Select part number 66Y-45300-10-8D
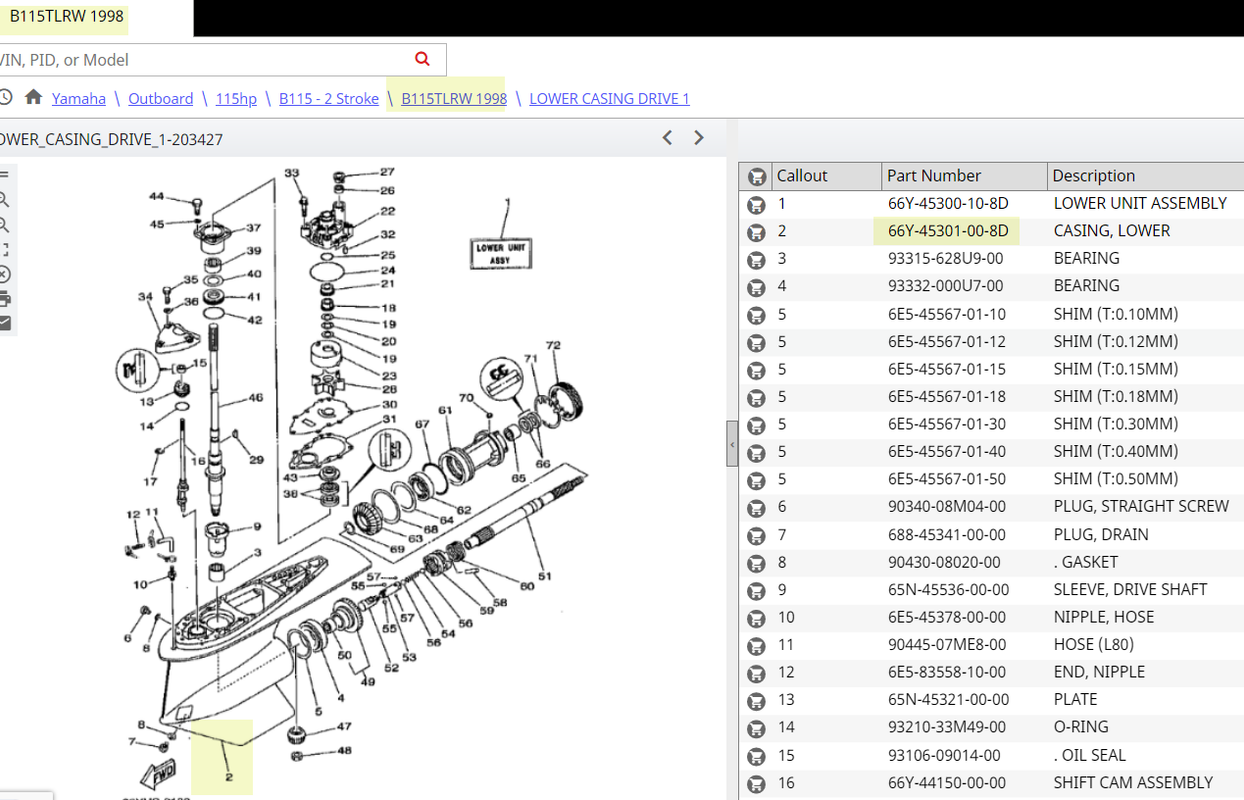Viewport: 1244px width, 800px height. pos(948,203)
